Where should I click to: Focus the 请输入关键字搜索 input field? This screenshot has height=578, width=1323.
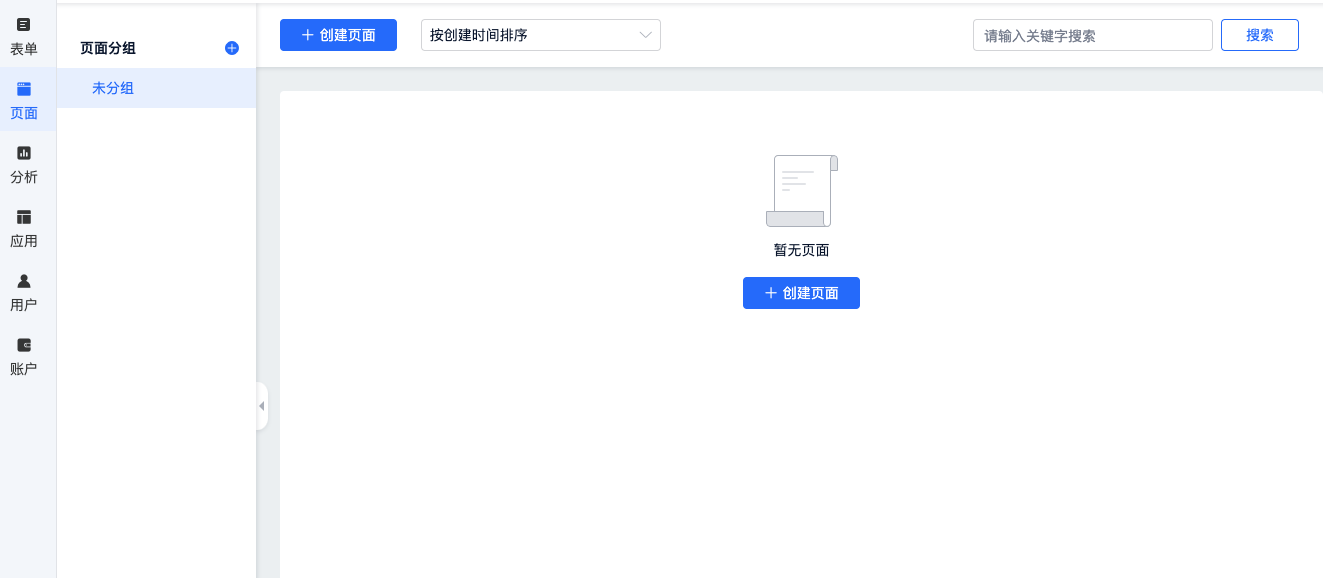click(x=1092, y=35)
